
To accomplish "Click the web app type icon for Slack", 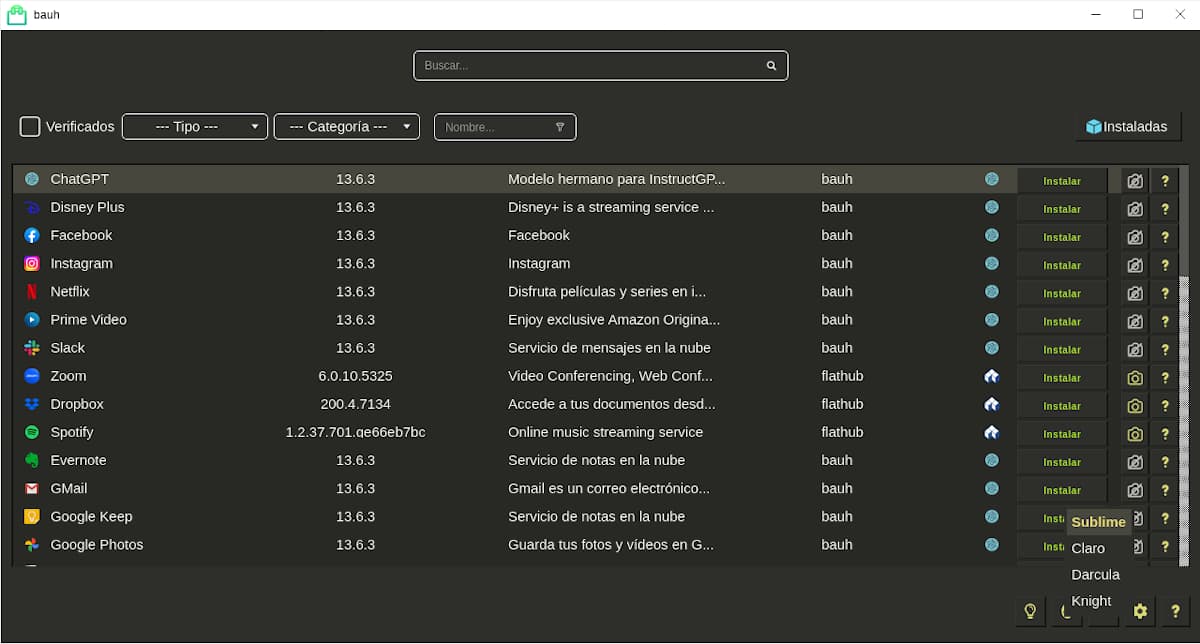I will pos(991,348).
